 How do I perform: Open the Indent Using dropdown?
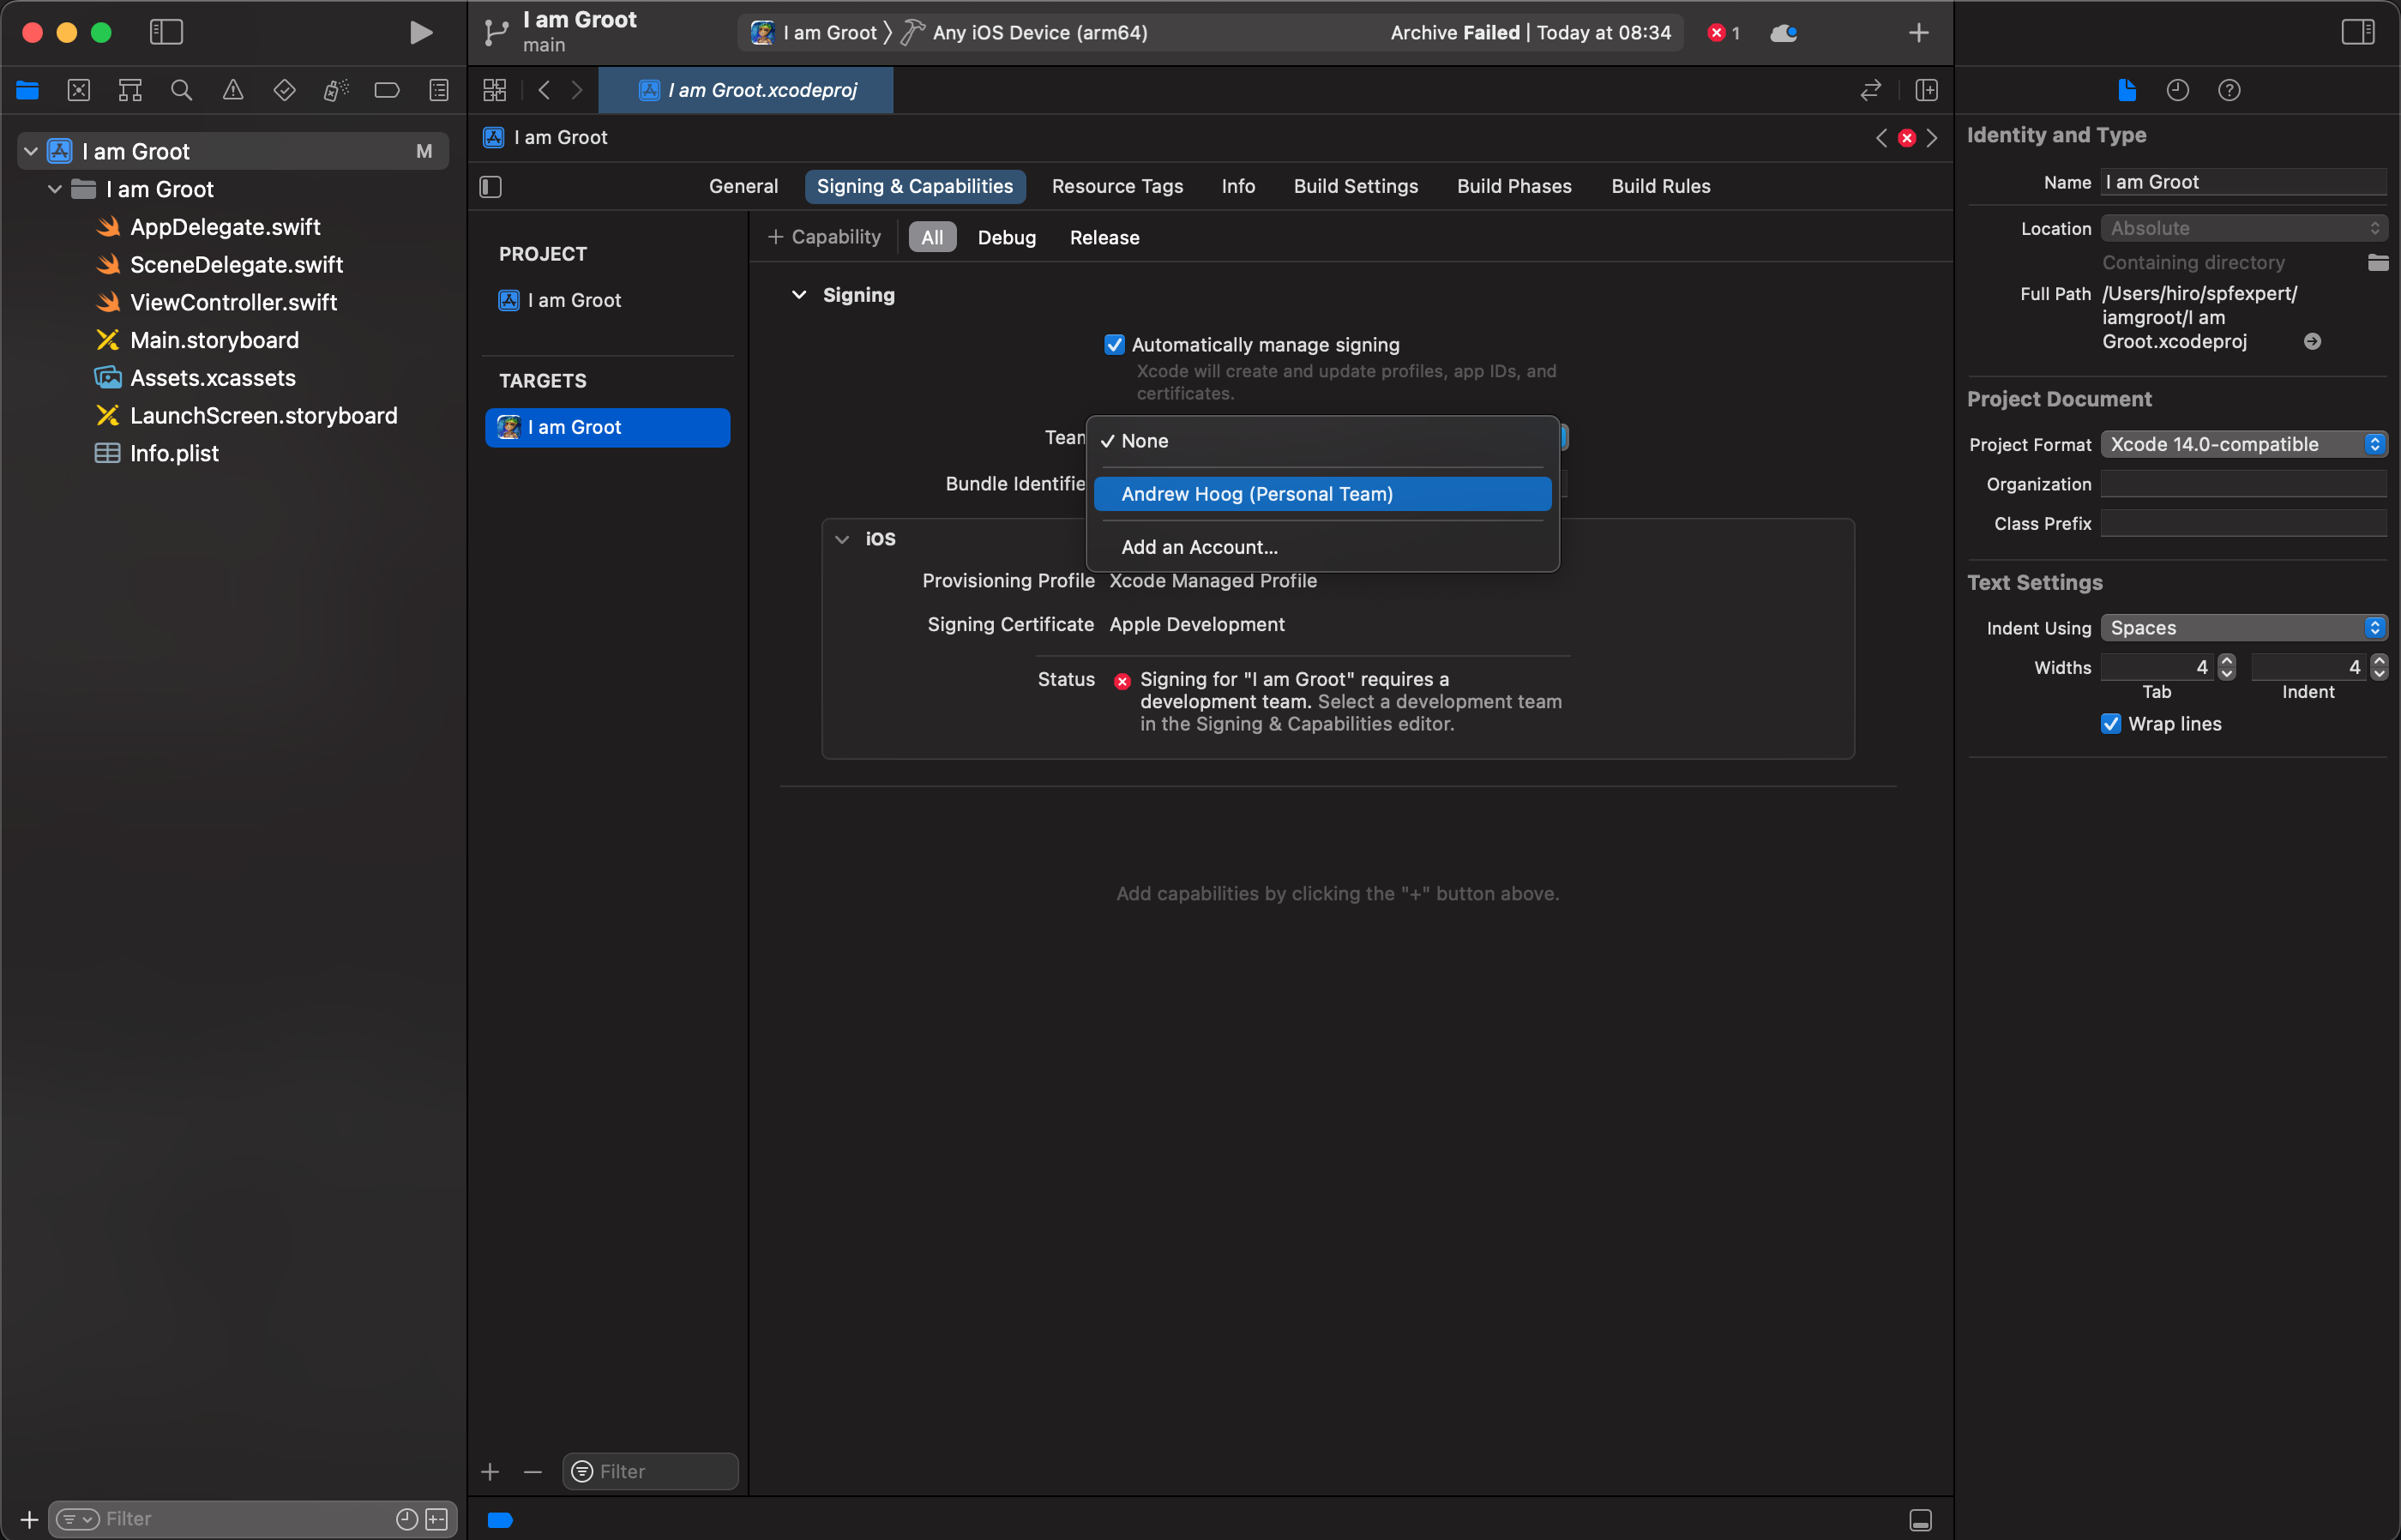[x=2243, y=628]
